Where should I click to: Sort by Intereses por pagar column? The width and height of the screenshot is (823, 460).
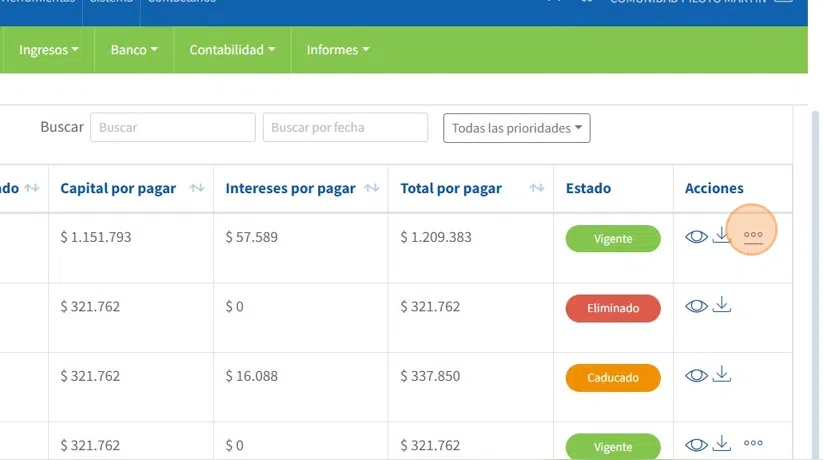[x=372, y=188]
